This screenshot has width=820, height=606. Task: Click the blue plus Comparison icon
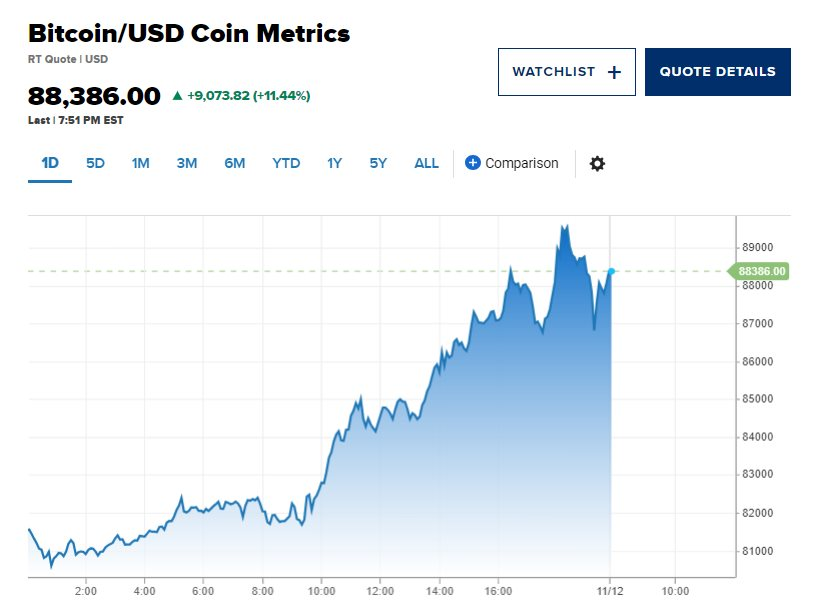[x=472, y=163]
